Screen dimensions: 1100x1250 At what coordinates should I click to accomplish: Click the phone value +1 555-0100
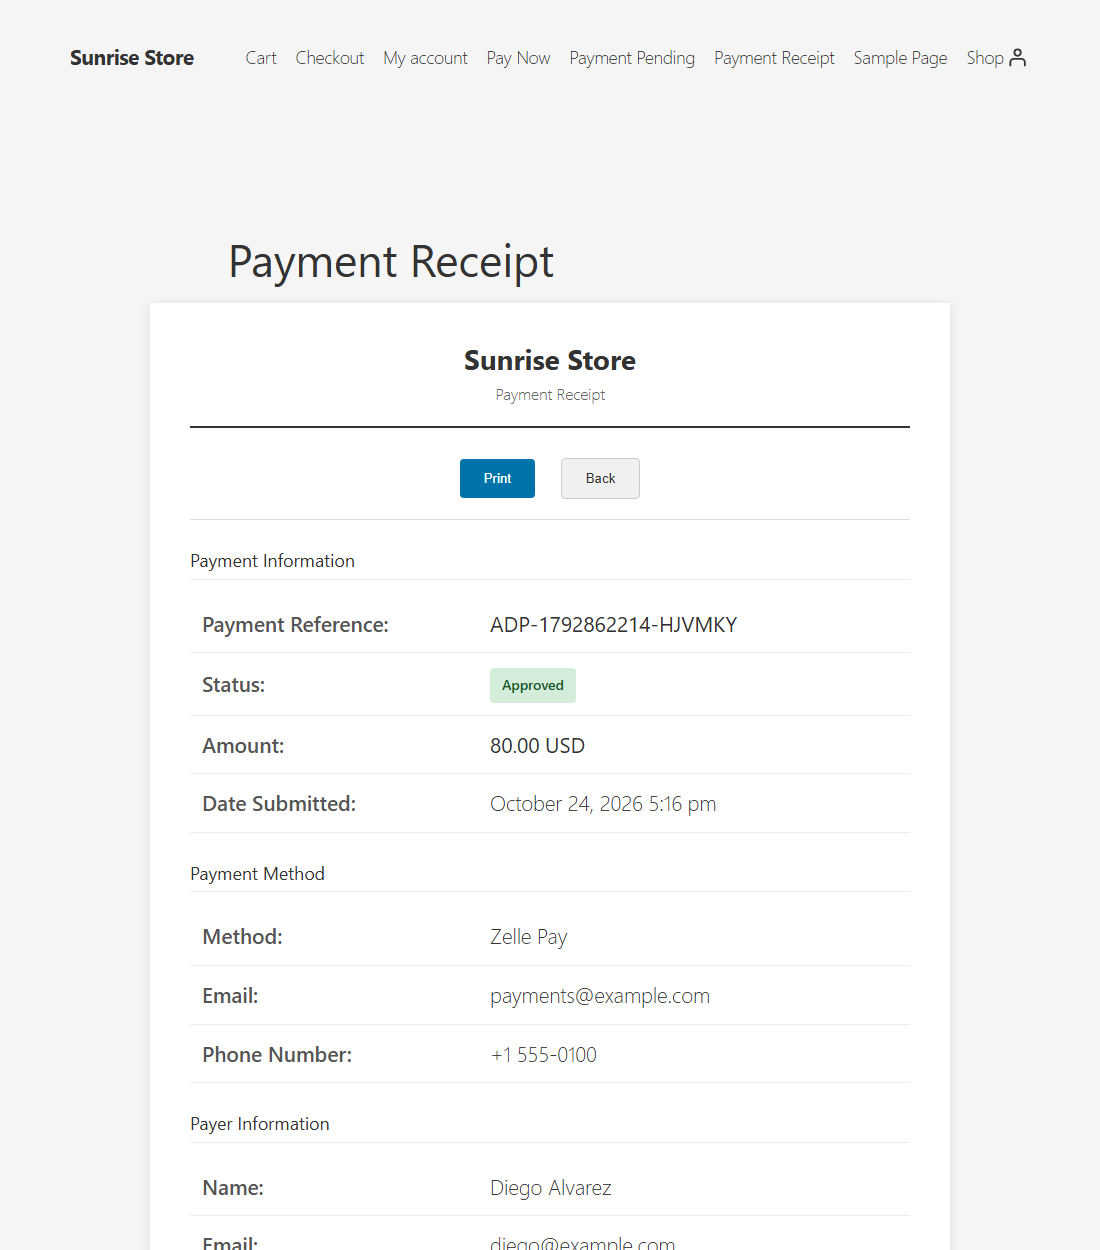[x=543, y=1055]
